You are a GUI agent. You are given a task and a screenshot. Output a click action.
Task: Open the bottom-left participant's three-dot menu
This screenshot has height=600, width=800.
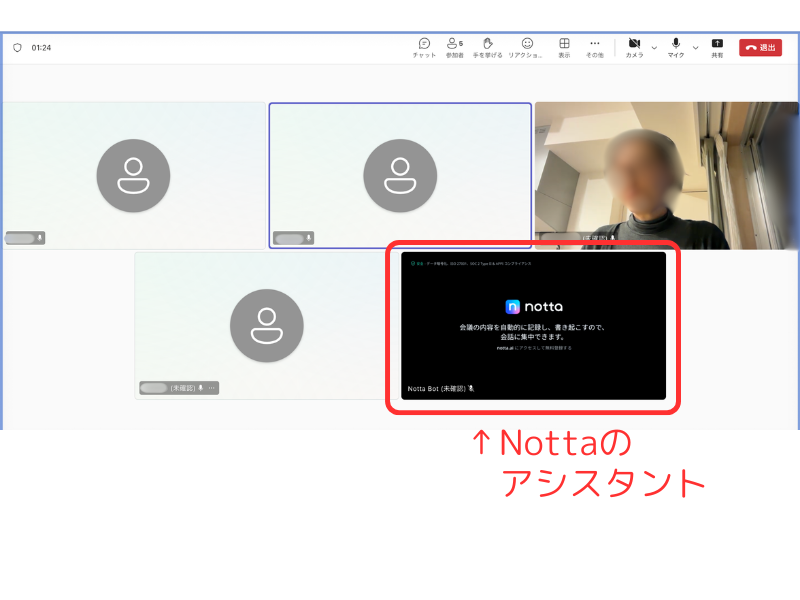pyautogui.click(x=212, y=388)
